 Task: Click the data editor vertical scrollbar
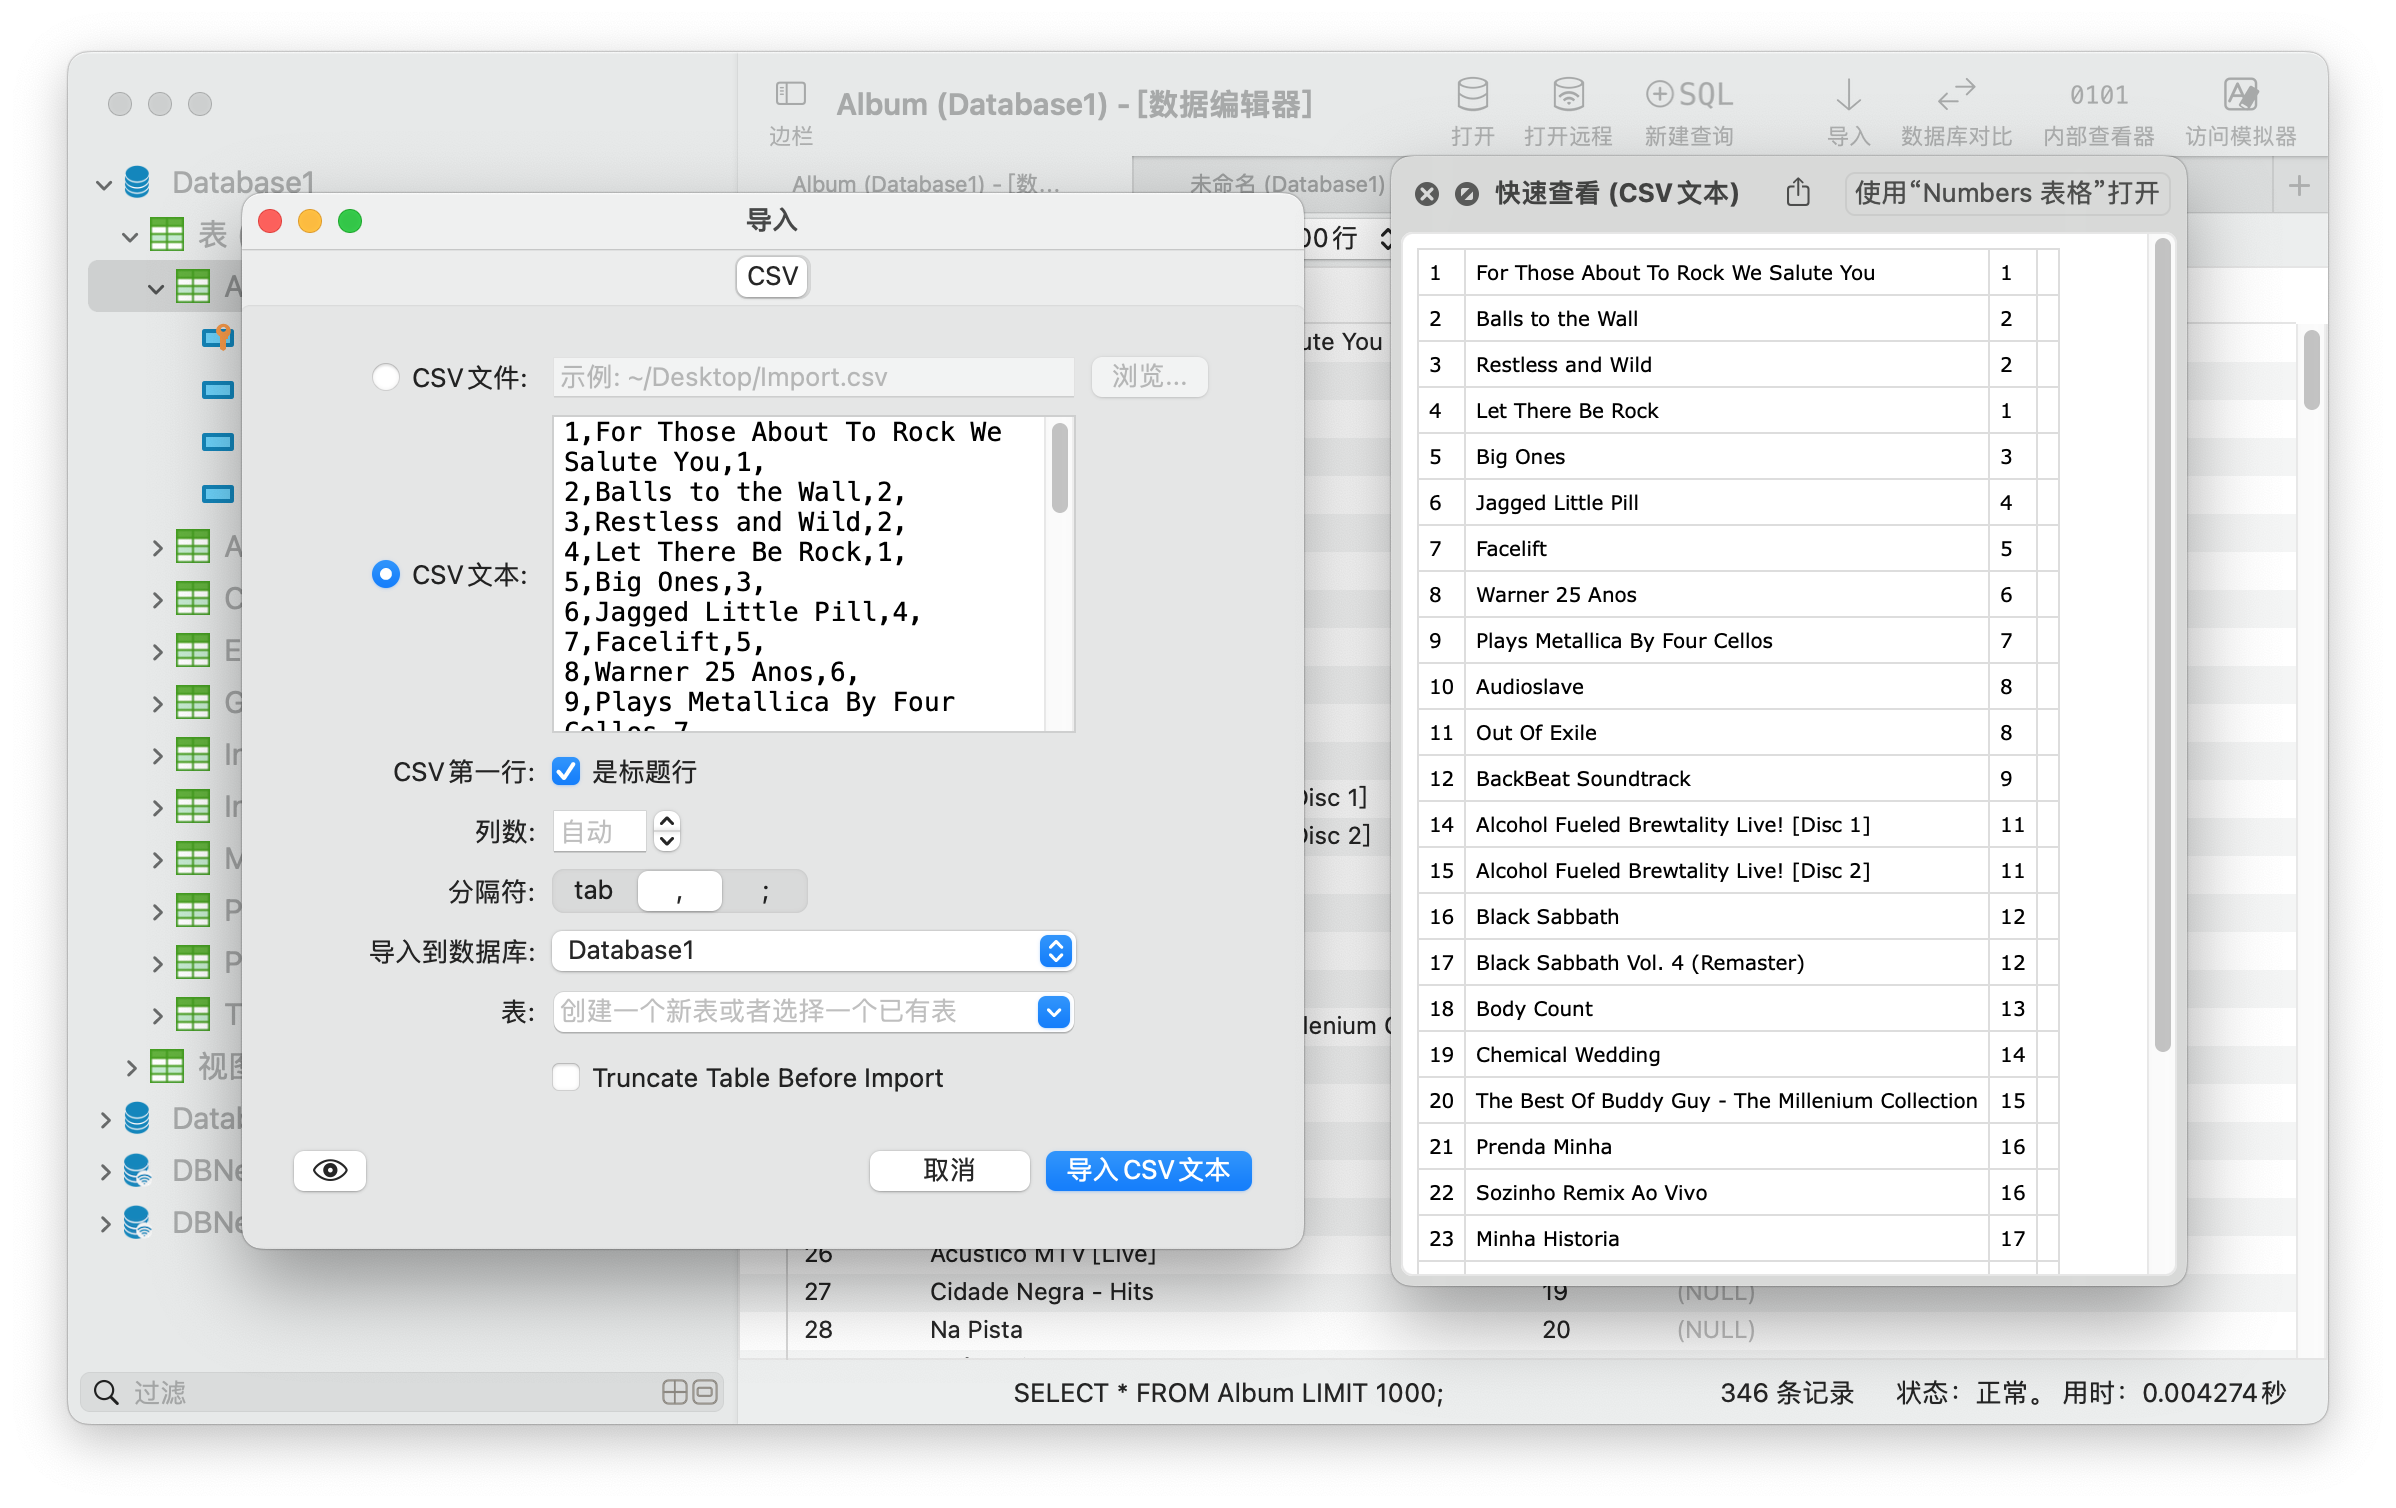coord(2310,370)
